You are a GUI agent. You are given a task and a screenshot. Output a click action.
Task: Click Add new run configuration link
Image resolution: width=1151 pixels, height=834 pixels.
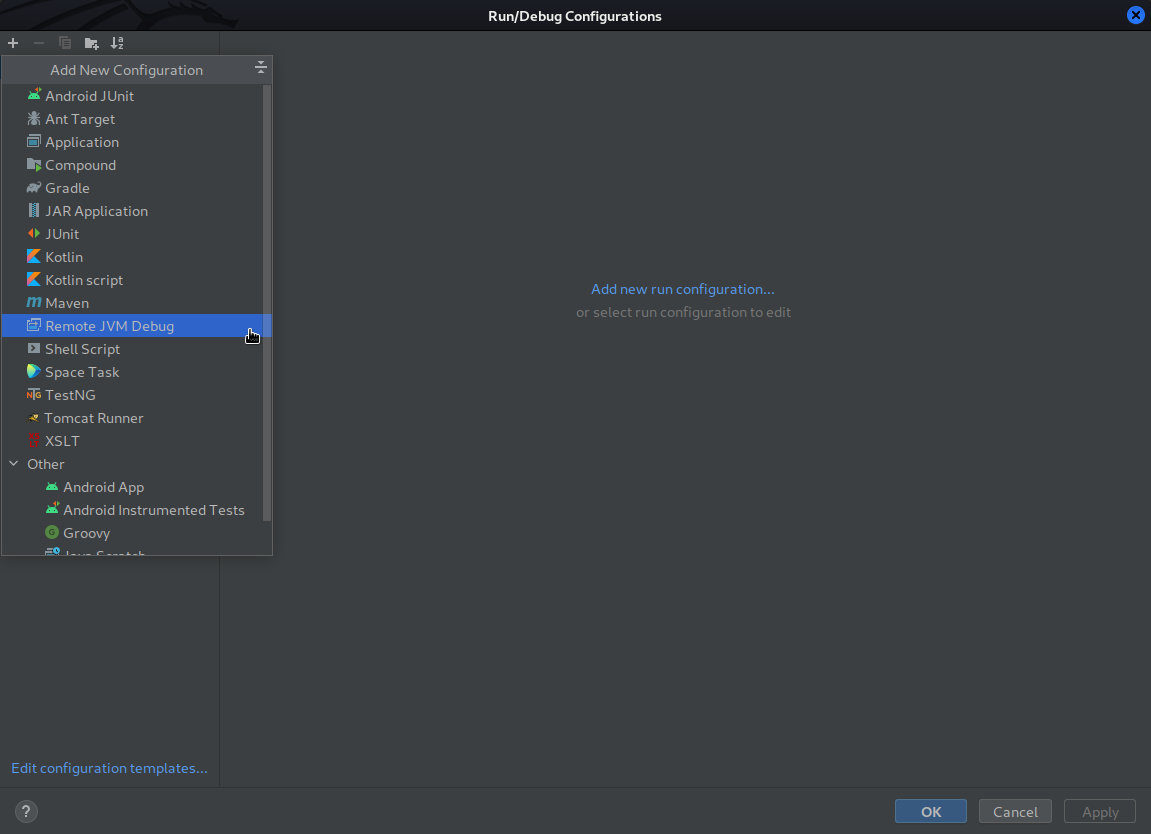pyautogui.click(x=683, y=289)
